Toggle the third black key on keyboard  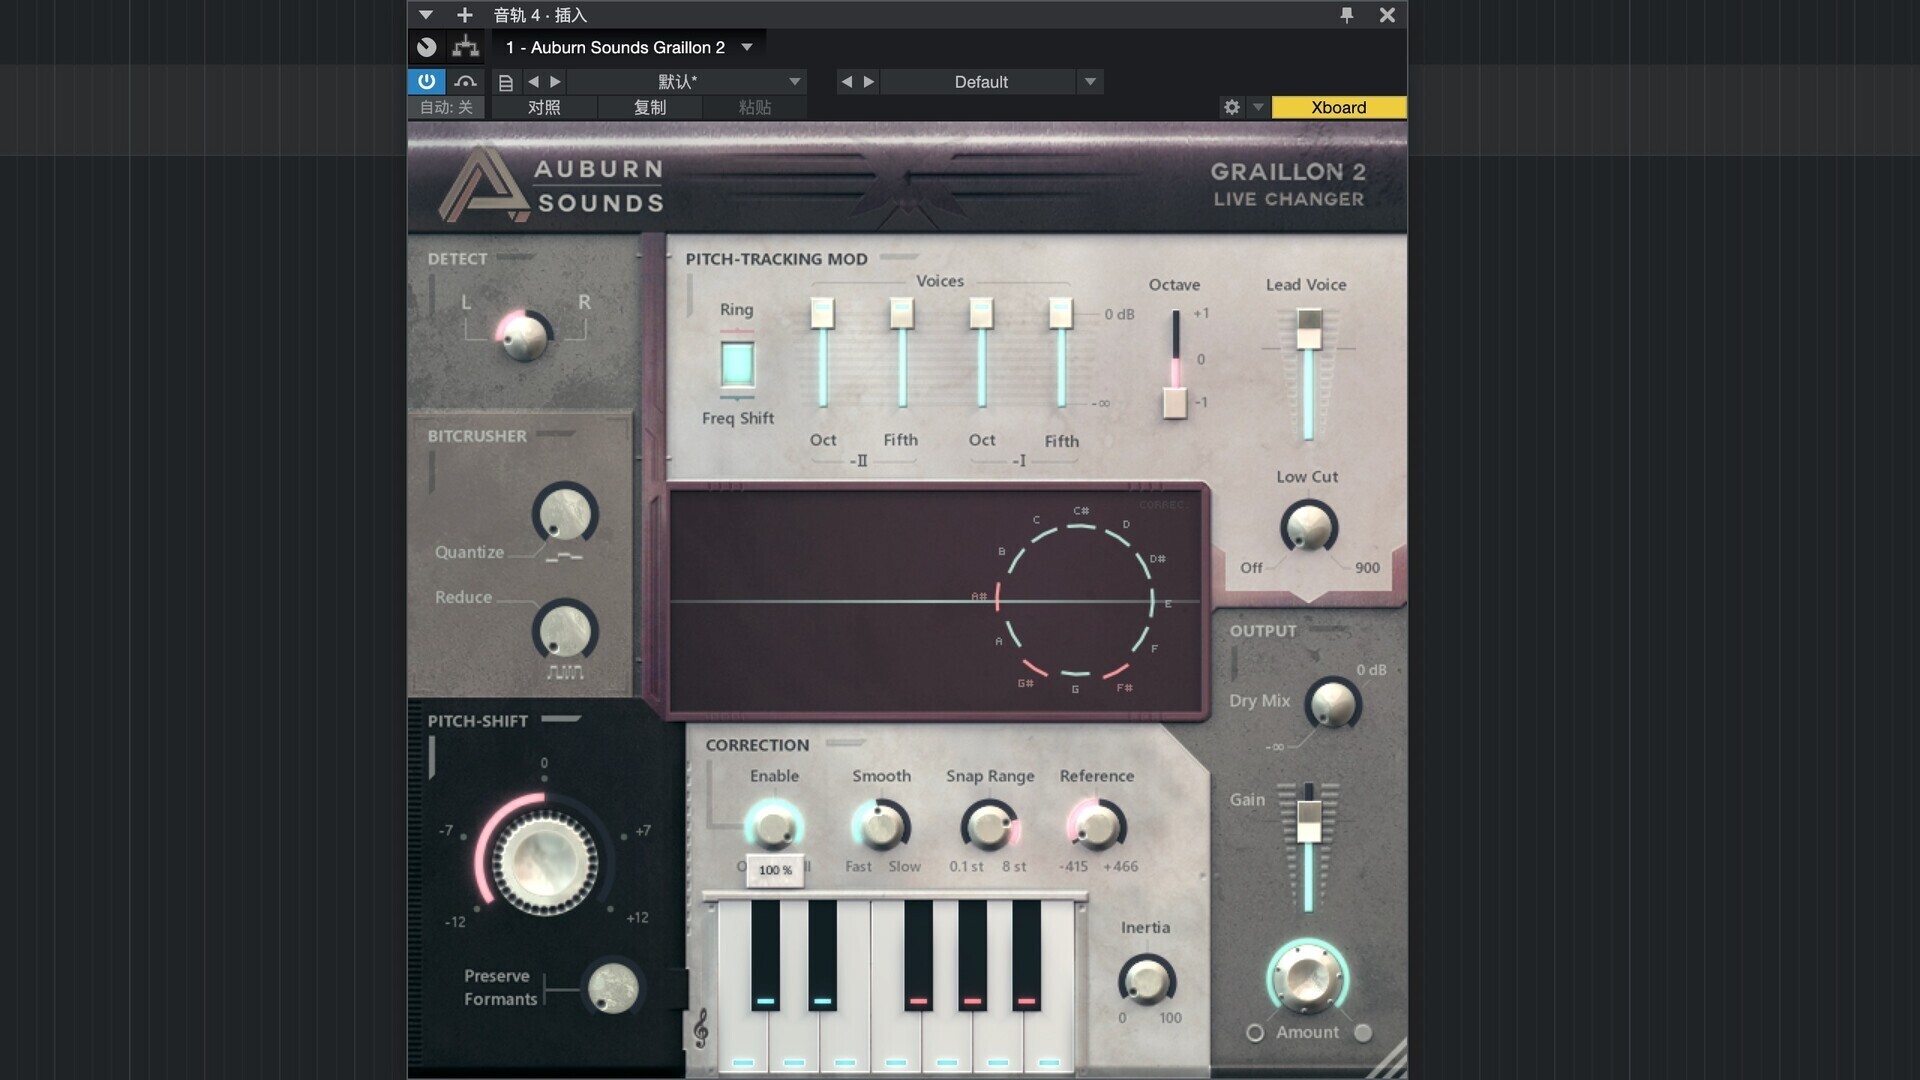pyautogui.click(x=918, y=954)
